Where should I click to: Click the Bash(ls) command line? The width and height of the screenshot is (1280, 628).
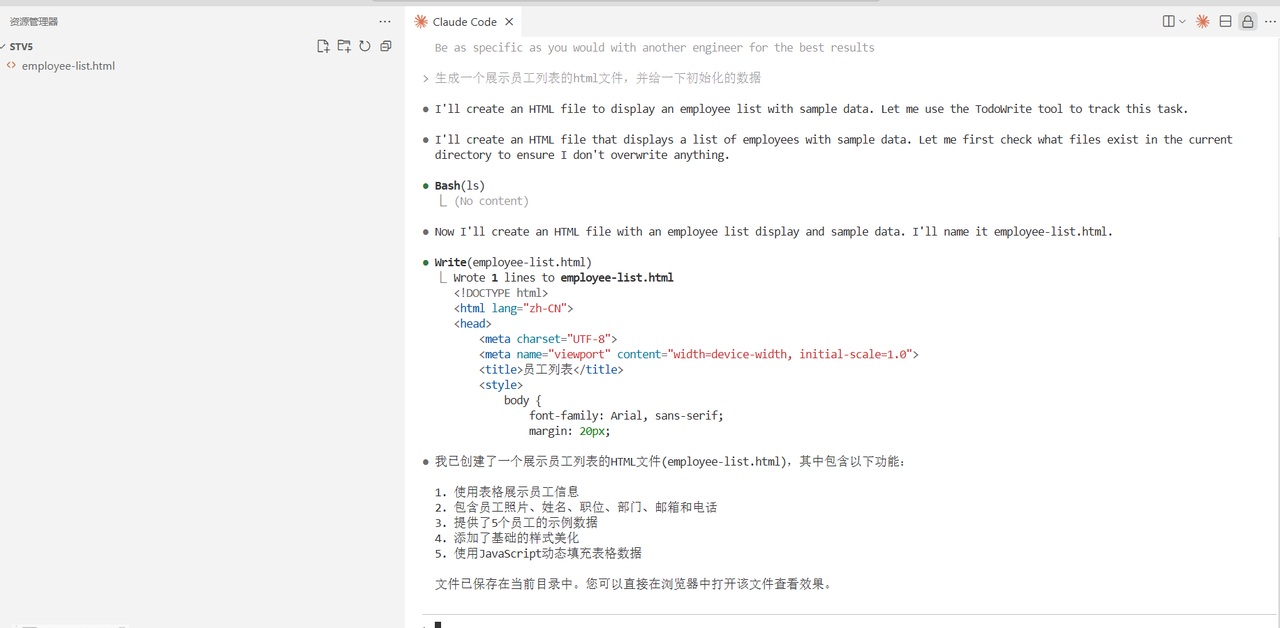(459, 186)
